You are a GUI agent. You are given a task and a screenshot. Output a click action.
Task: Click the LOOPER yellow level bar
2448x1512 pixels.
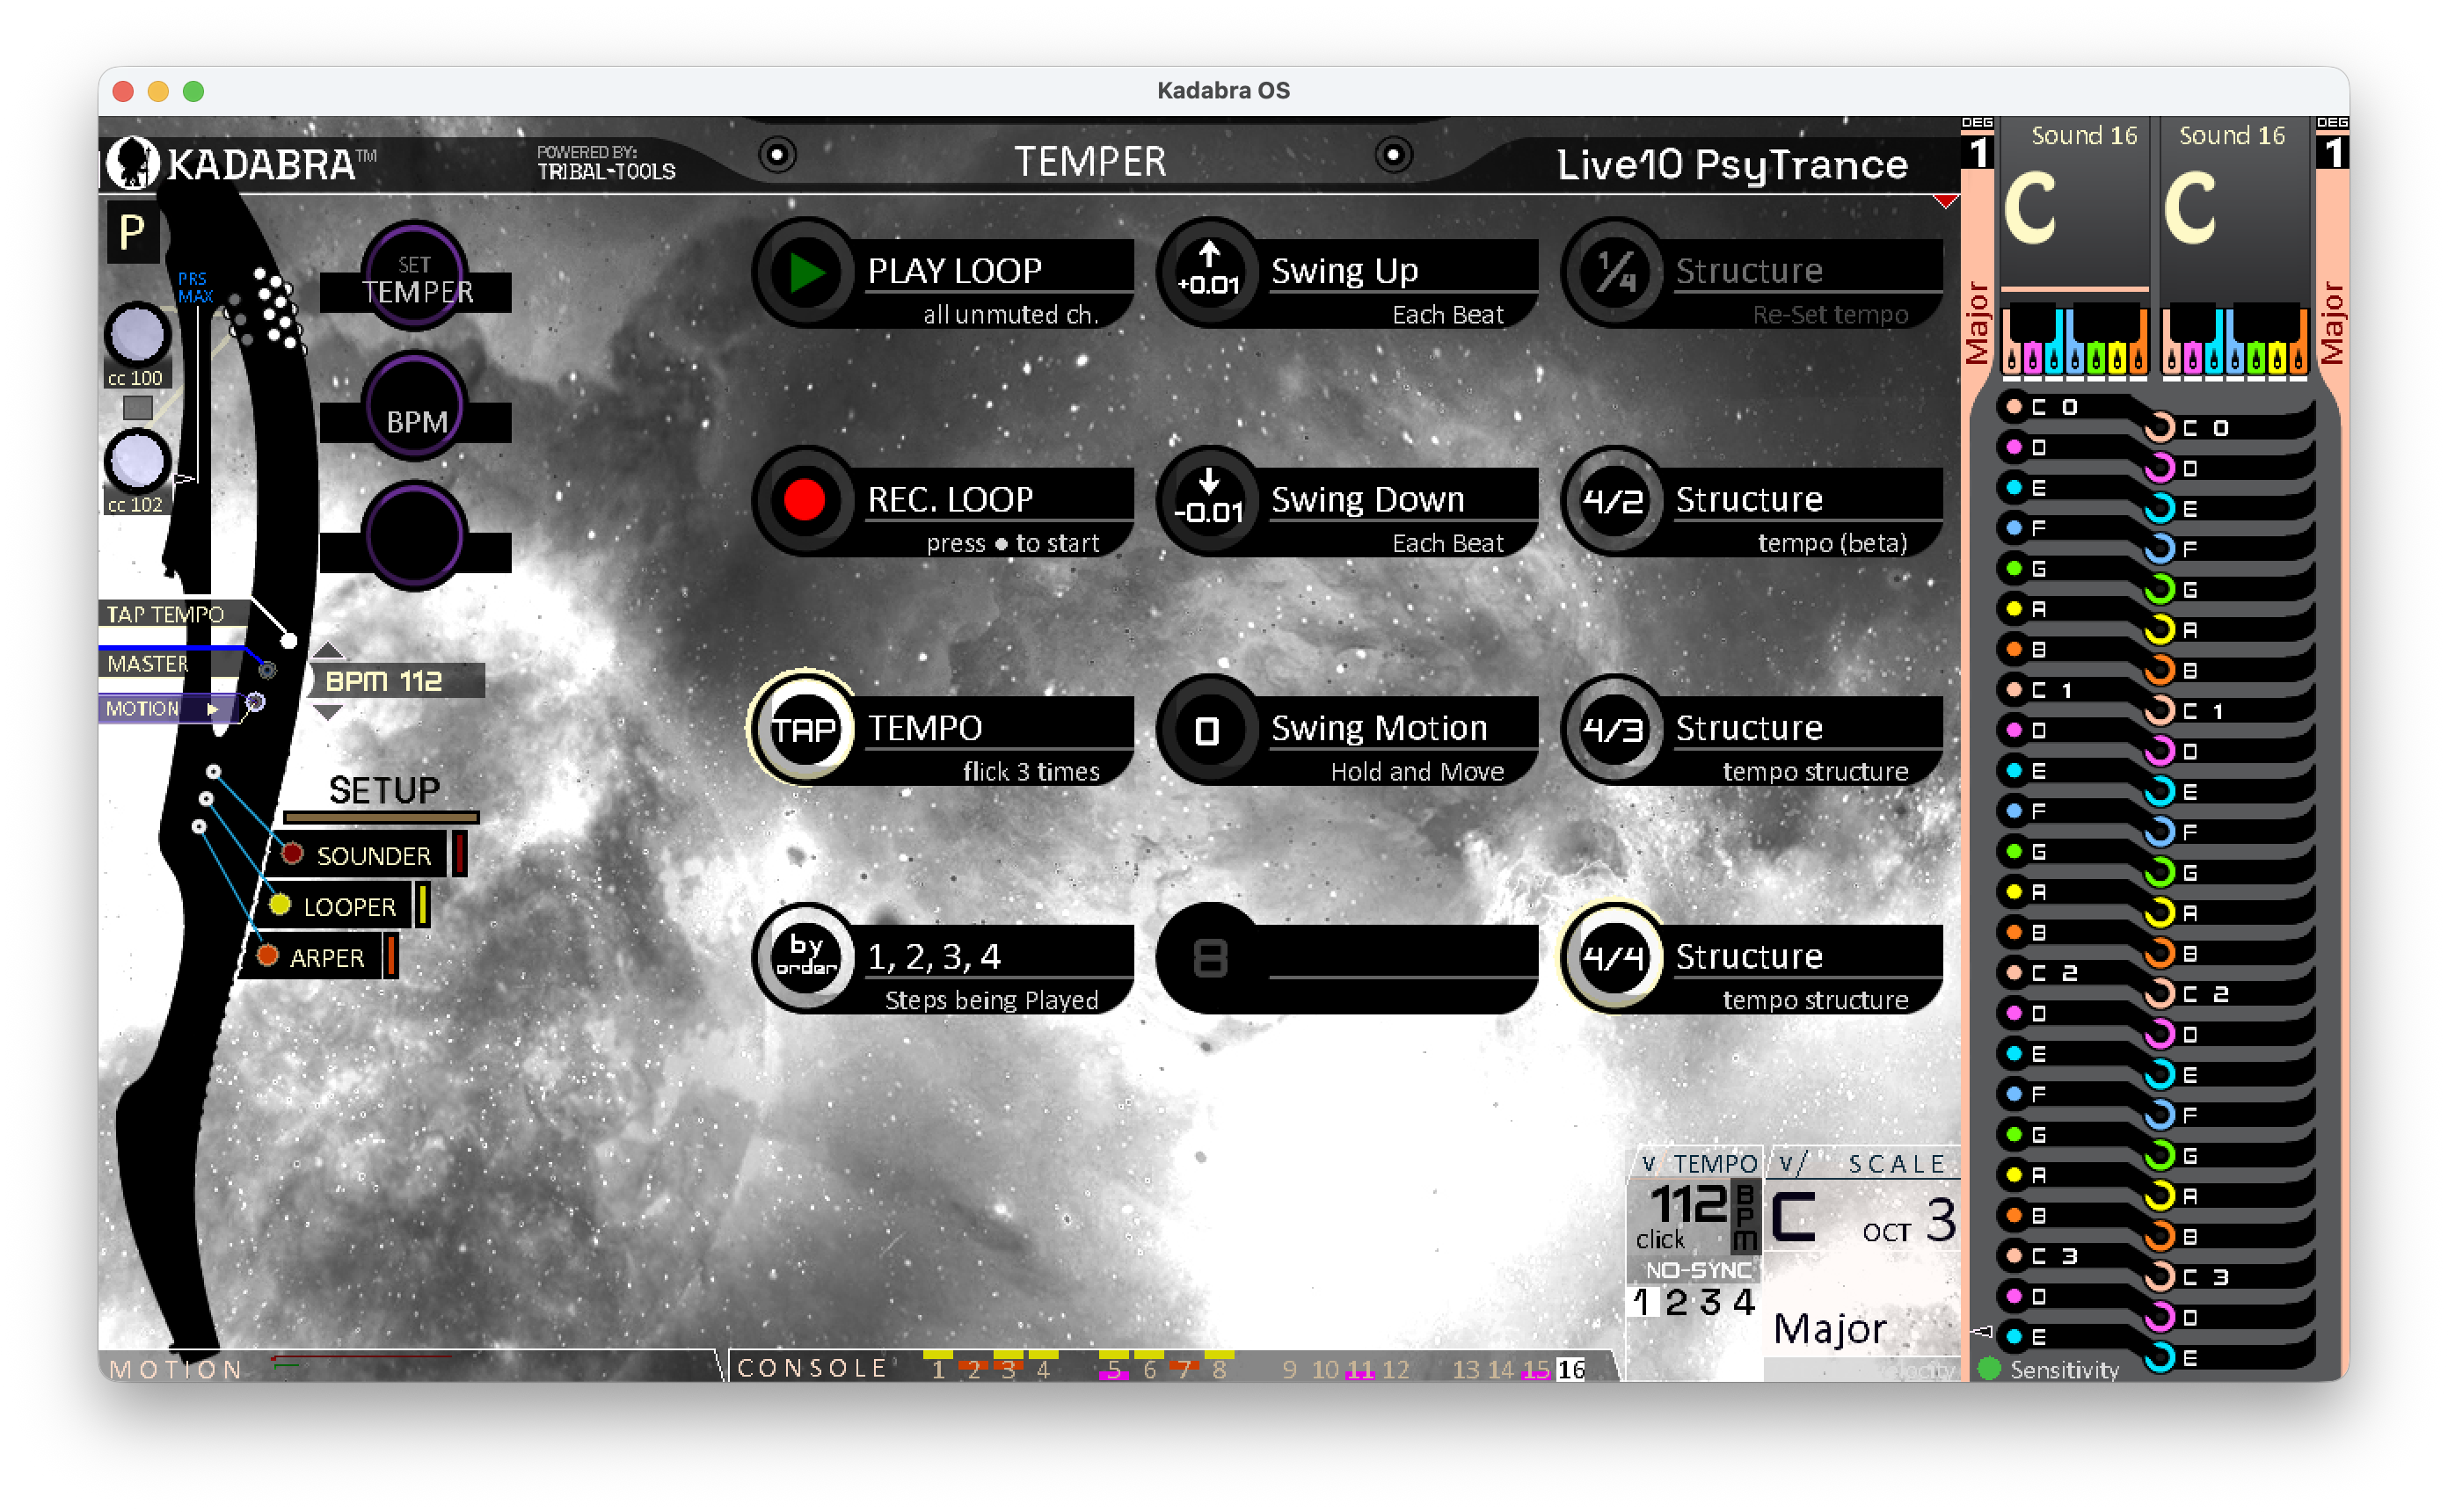pyautogui.click(x=423, y=905)
